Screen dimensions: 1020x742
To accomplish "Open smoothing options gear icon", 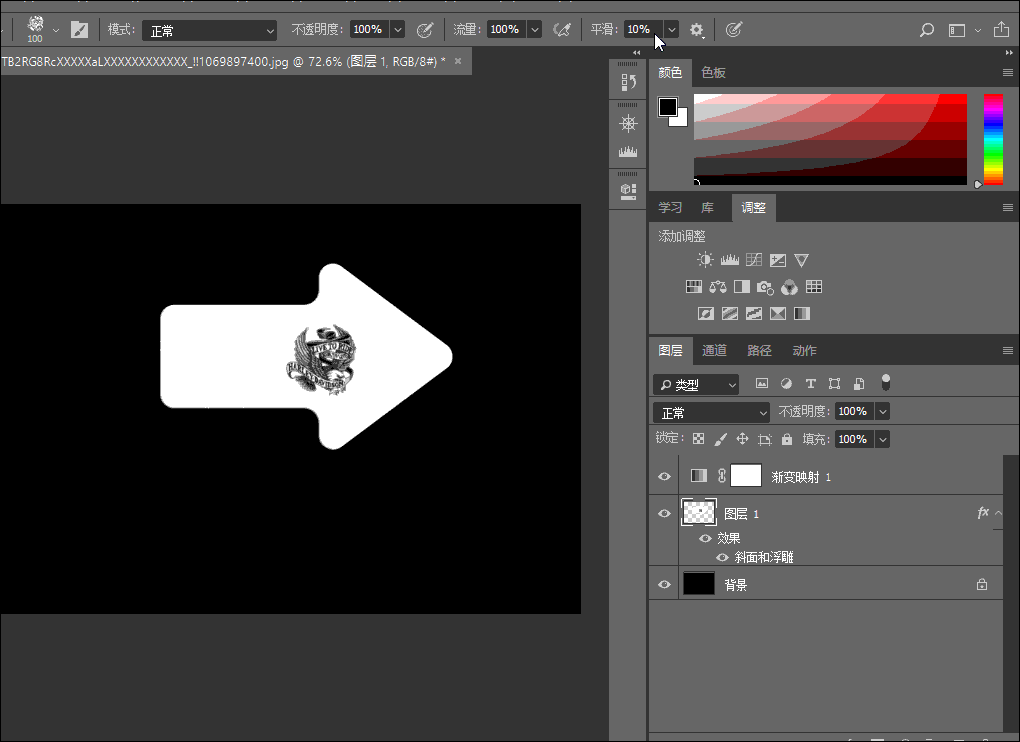I will [697, 30].
